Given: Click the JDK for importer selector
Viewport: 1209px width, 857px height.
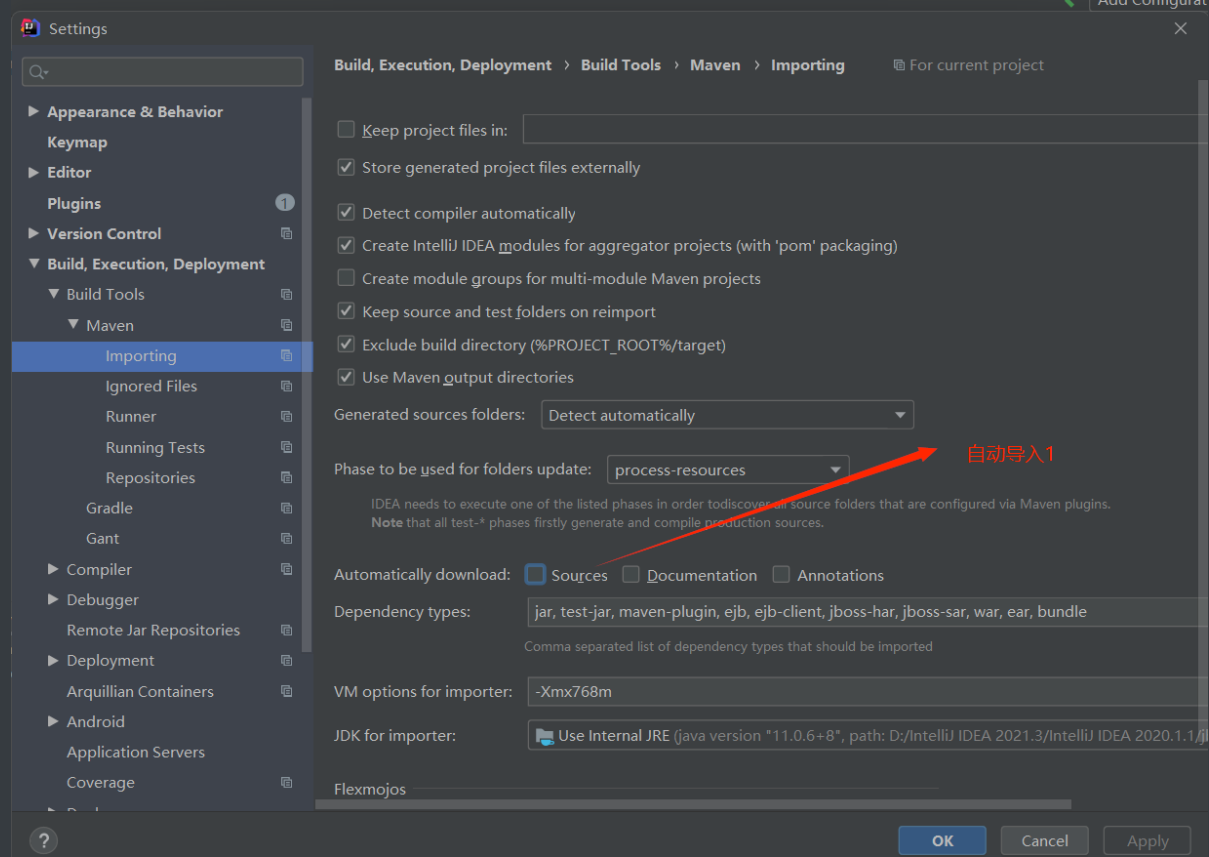Looking at the screenshot, I should point(866,736).
